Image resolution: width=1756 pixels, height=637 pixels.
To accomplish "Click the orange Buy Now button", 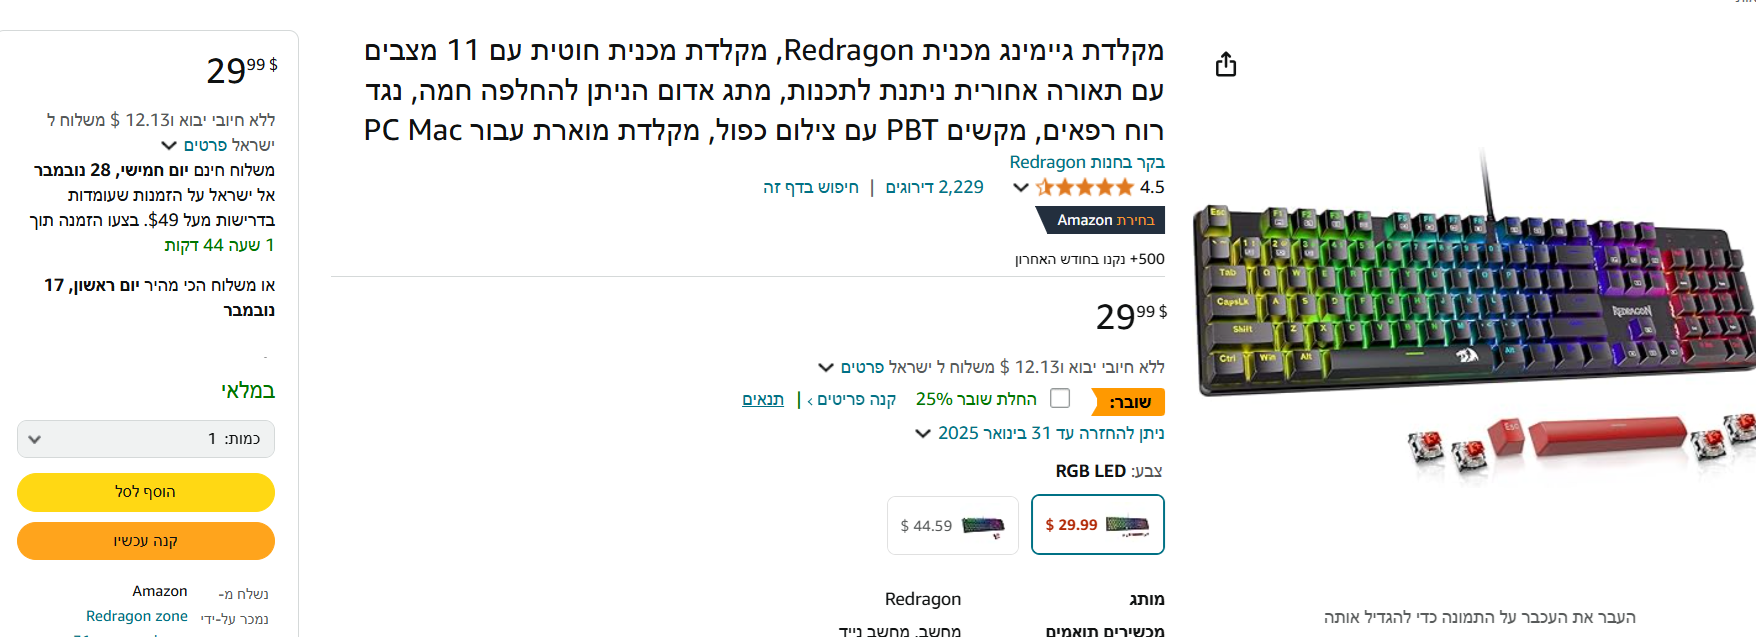I will 146,541.
